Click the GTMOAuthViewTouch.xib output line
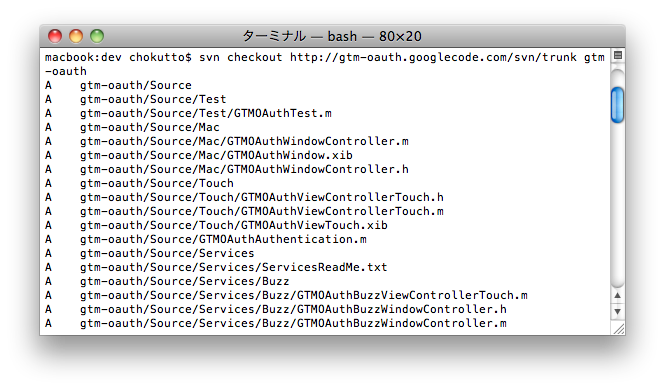The image size is (665, 390). pyautogui.click(x=216, y=225)
